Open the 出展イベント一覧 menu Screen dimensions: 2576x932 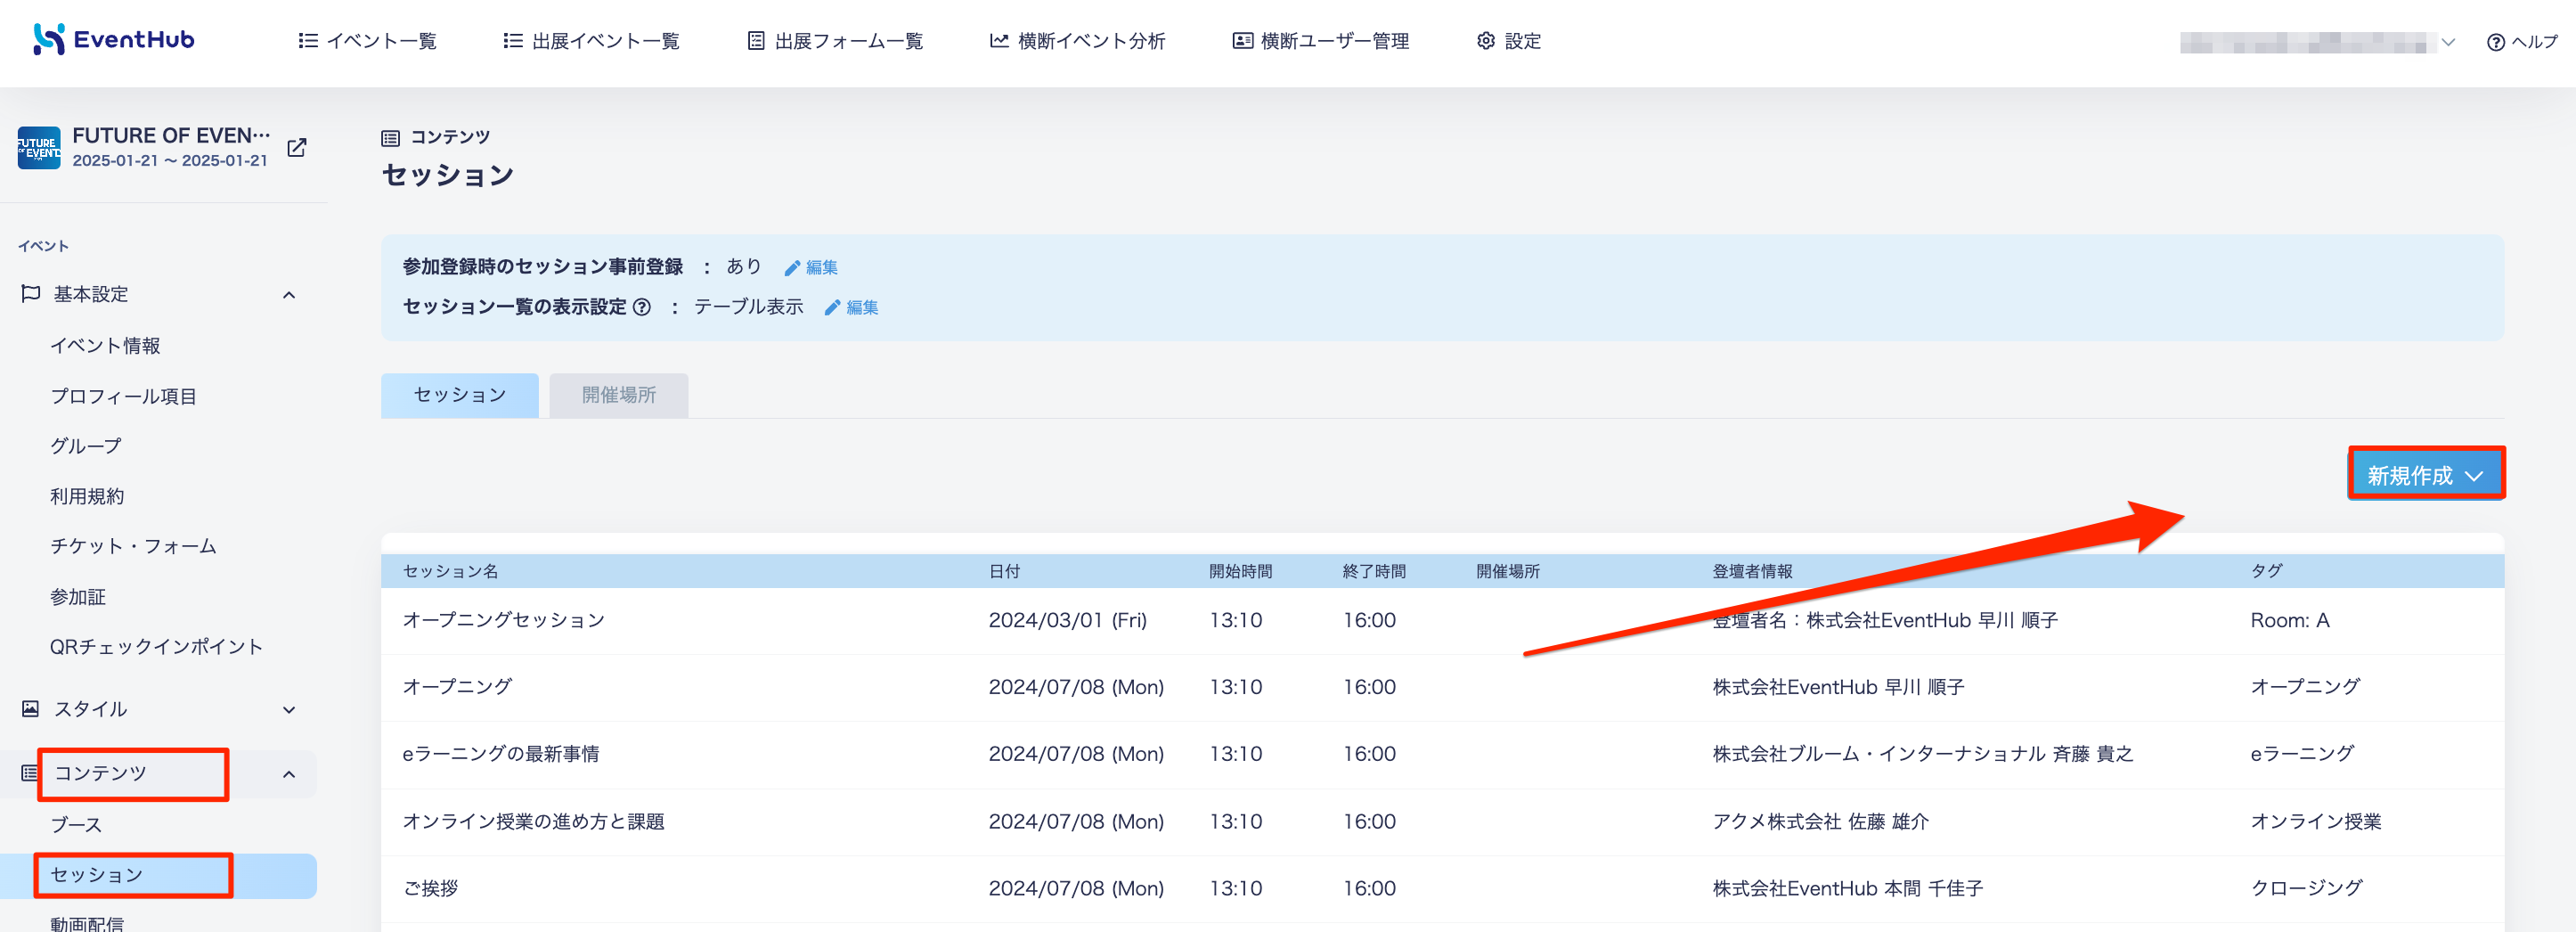coord(591,41)
